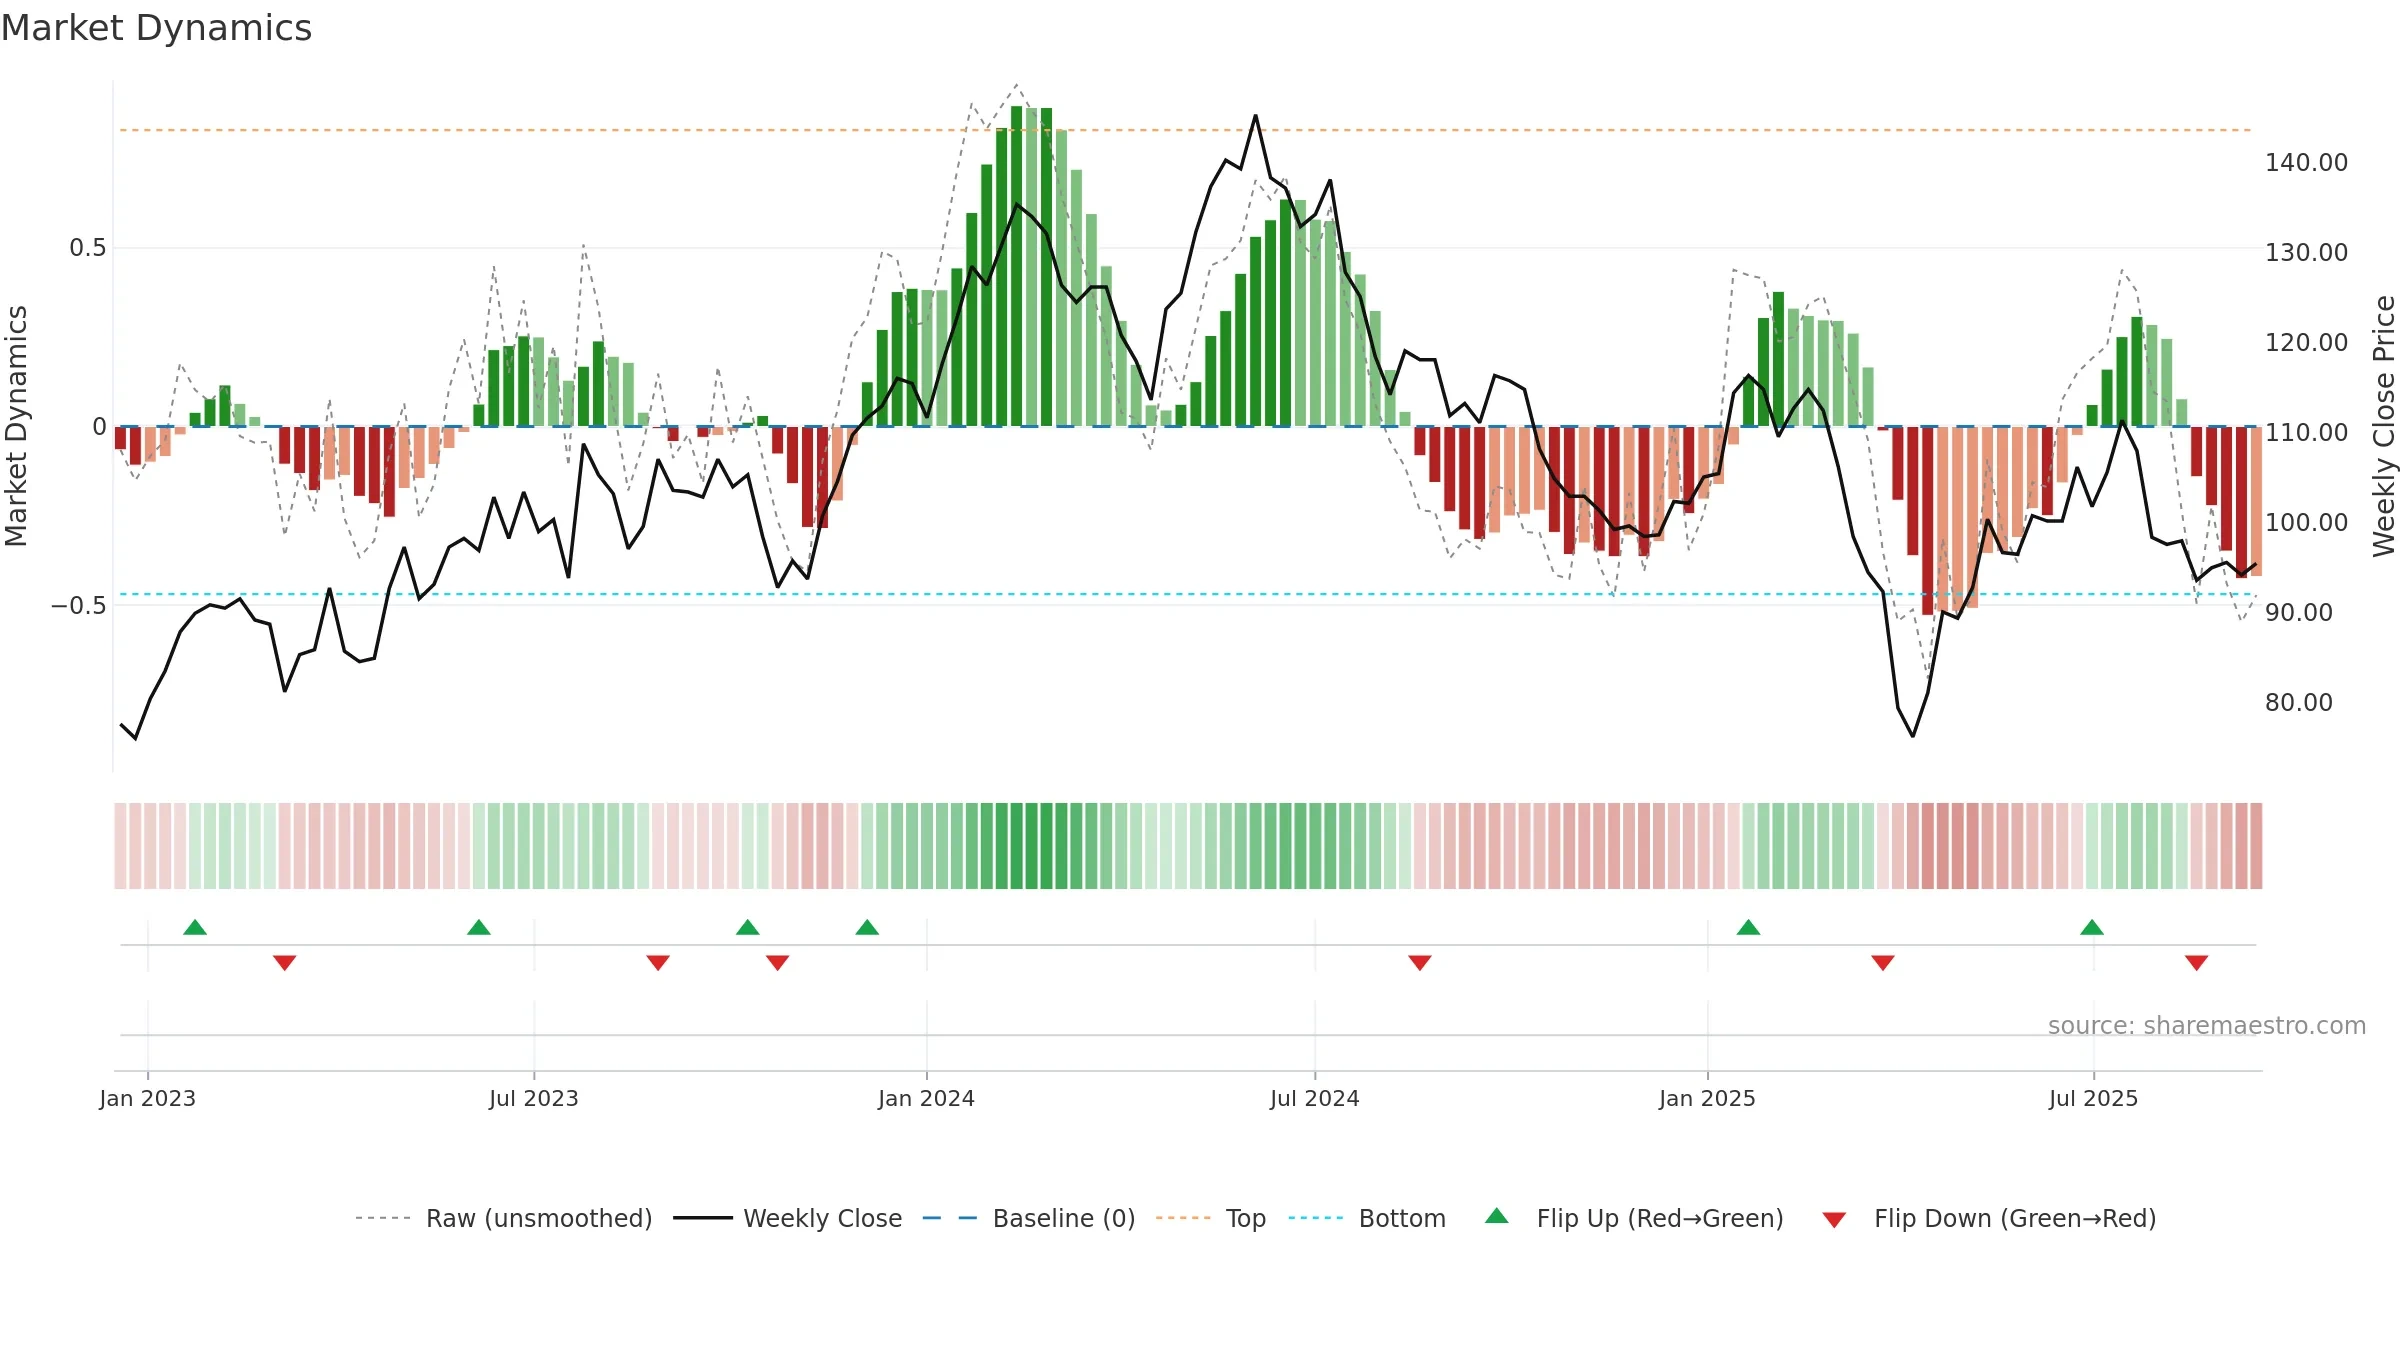Image resolution: width=2400 pixels, height=1350 pixels.
Task: Toggle the Flip Up (Red→Green) legend entry
Action: 1635,1218
